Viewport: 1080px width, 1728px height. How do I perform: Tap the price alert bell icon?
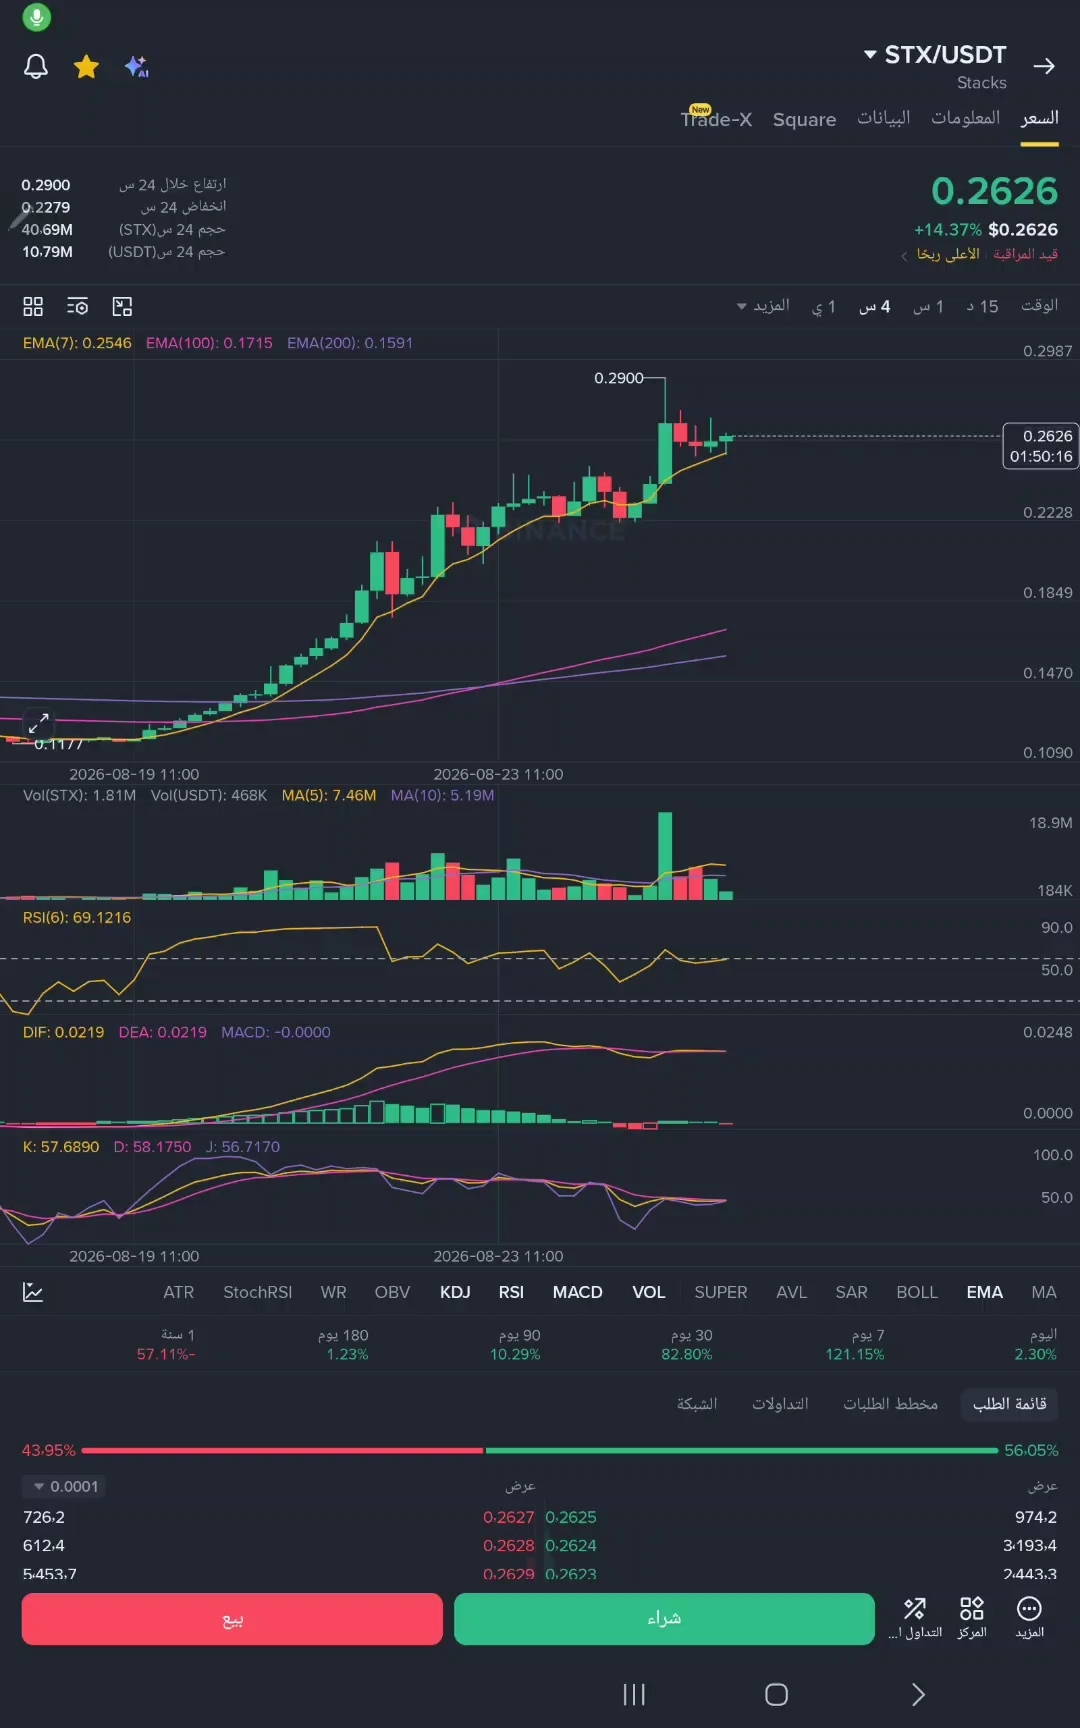point(36,67)
